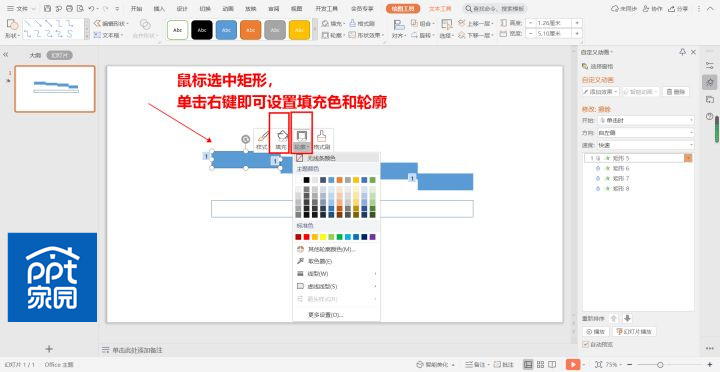Switch to slide sorter view in status bar
Screen dimensions: 720x372
coord(540,364)
